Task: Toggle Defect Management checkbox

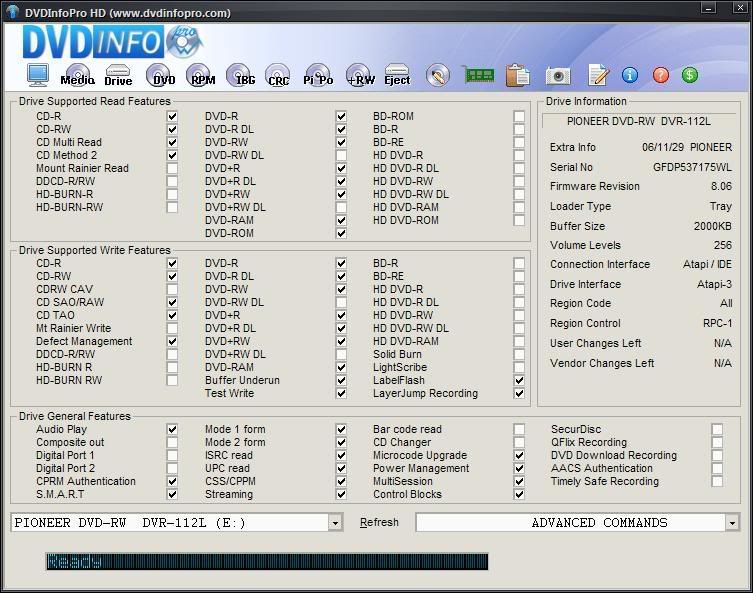Action: click(172, 341)
